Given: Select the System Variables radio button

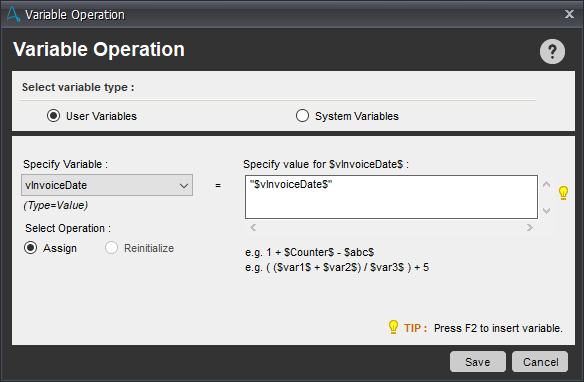Looking at the screenshot, I should 302,116.
